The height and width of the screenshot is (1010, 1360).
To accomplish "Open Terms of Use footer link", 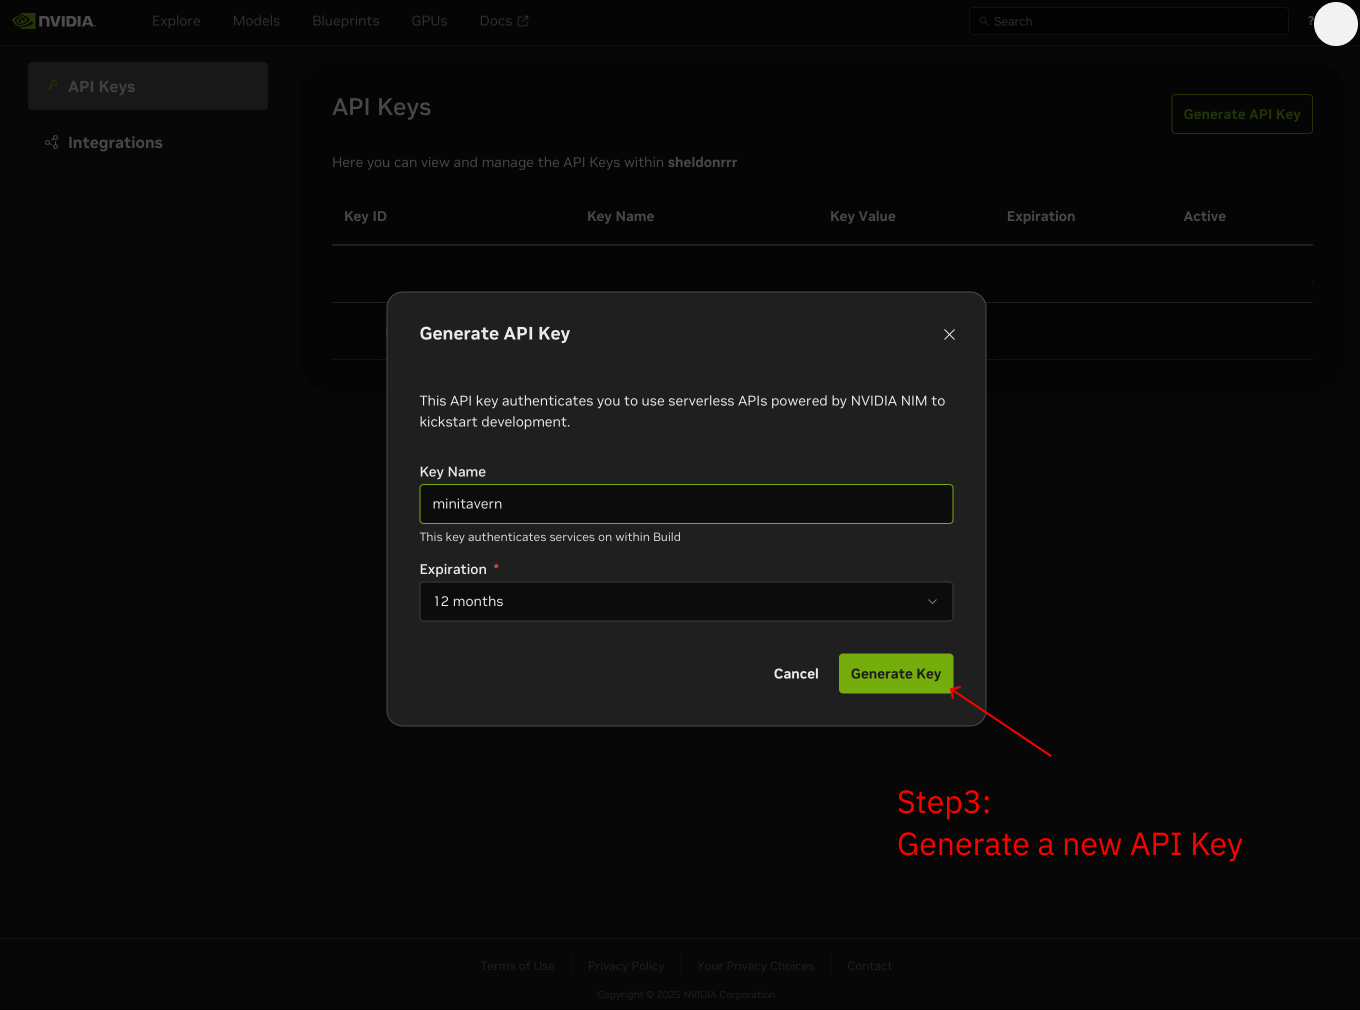I will (x=517, y=966).
